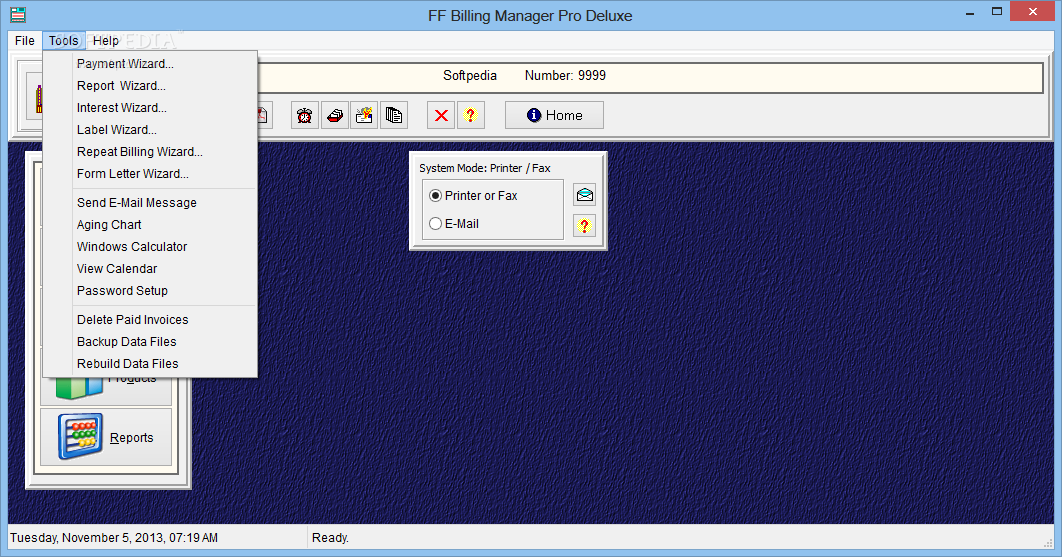Click the mail envelope toolbar icon
The width and height of the screenshot is (1062, 557).
(x=364, y=115)
